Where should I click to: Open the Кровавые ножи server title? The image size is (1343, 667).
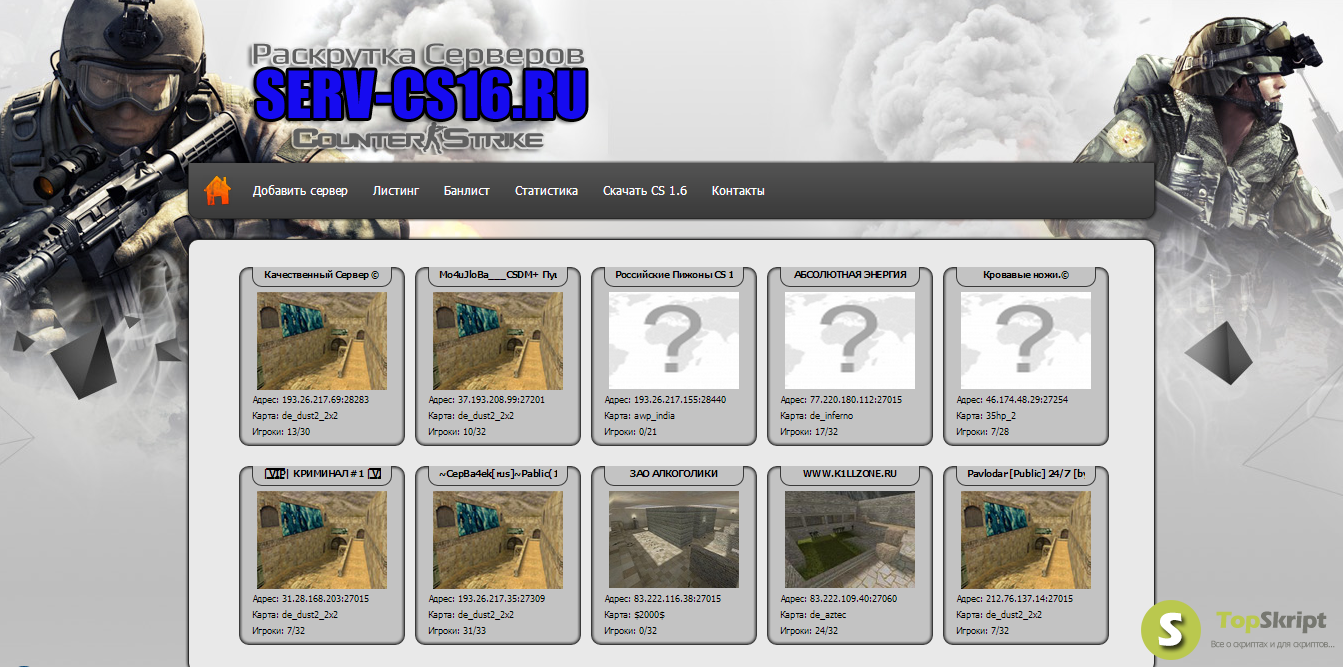click(x=1026, y=274)
